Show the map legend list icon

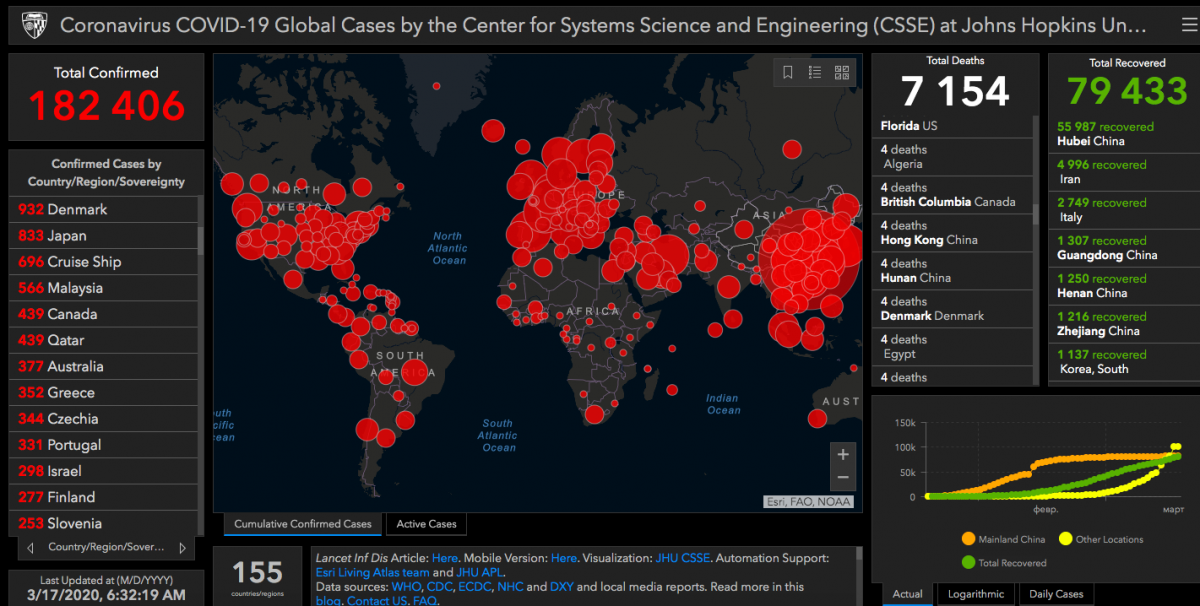click(x=815, y=72)
